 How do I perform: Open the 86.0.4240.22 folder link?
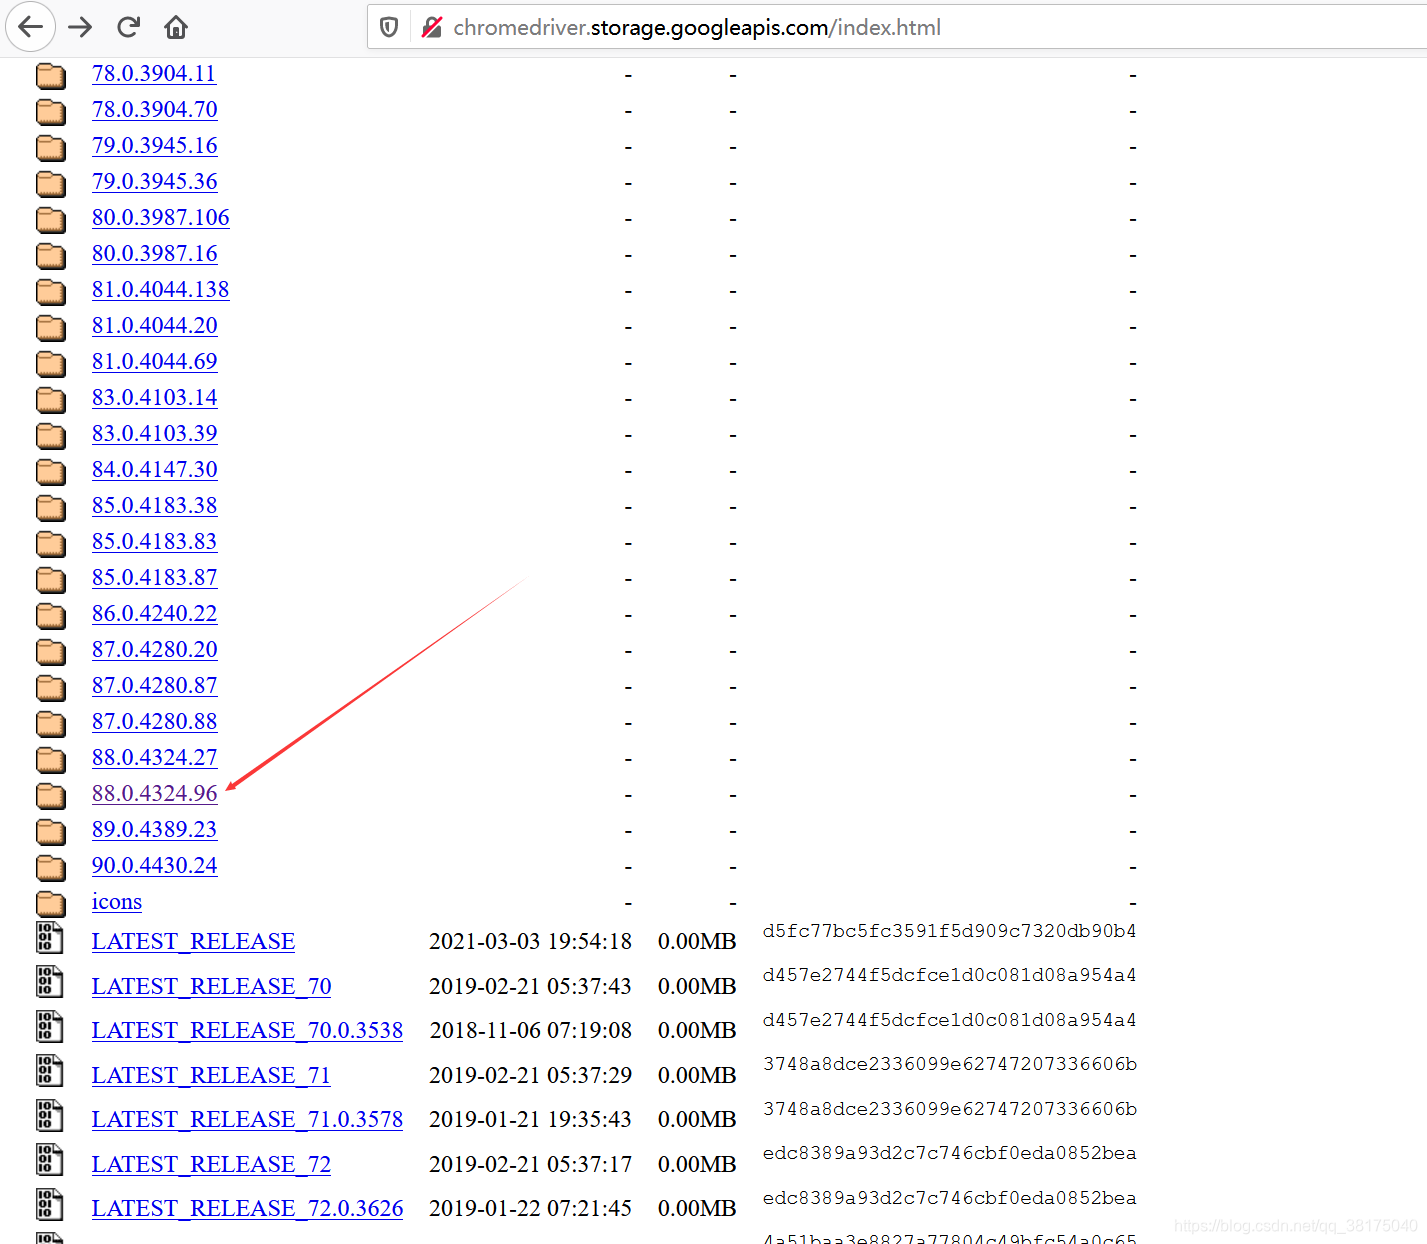[155, 614]
